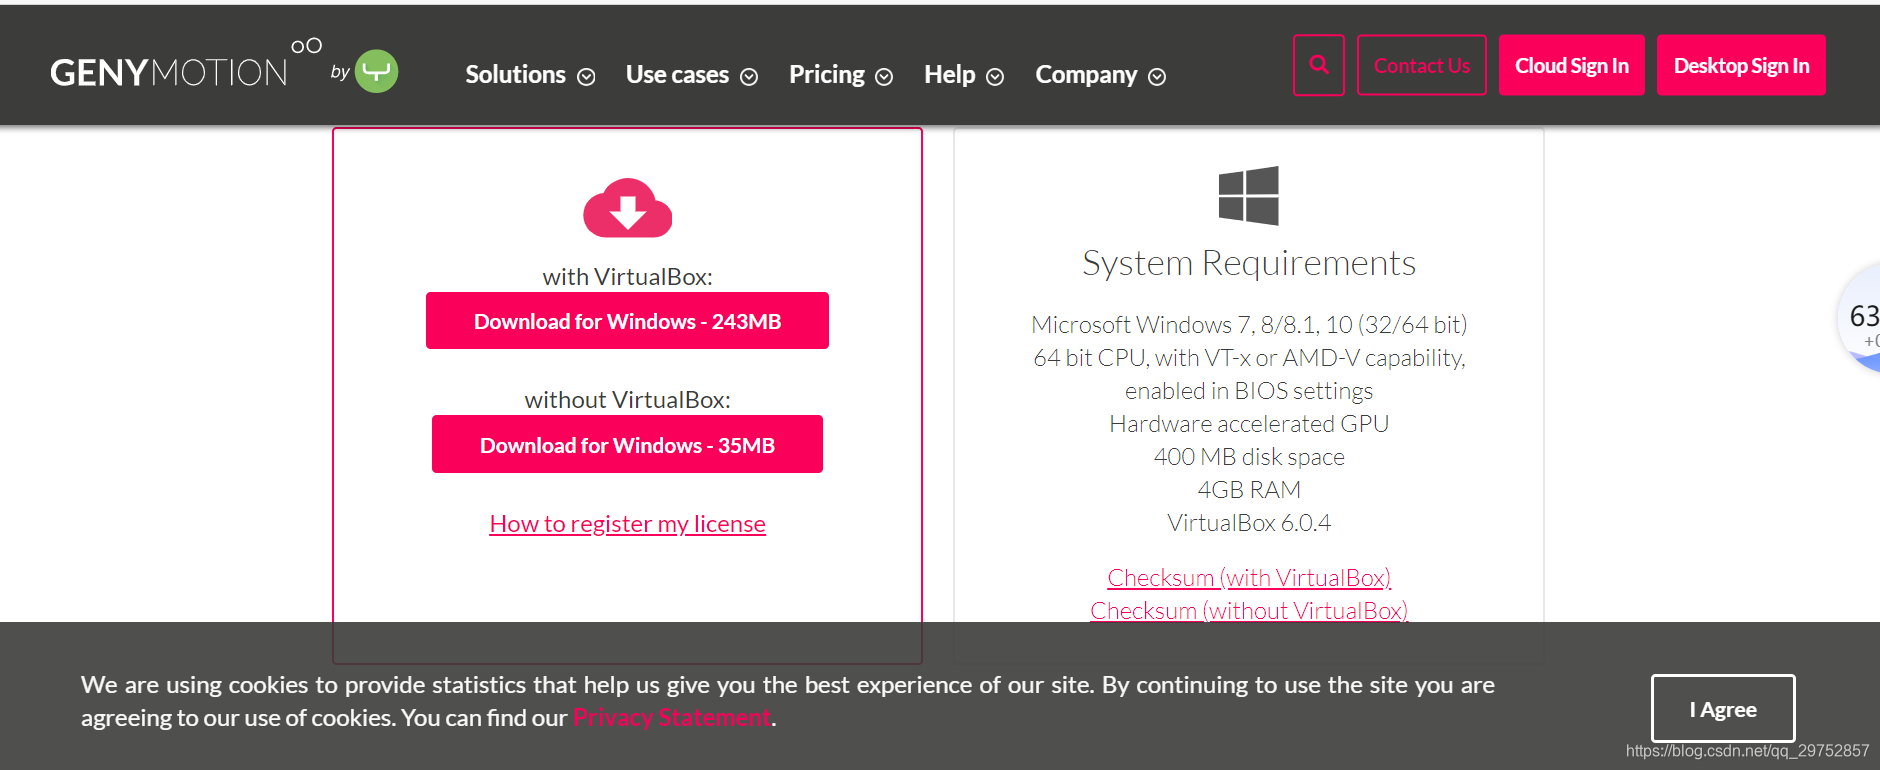Open How to register my license link
This screenshot has height=770, width=1880.
pyautogui.click(x=627, y=524)
